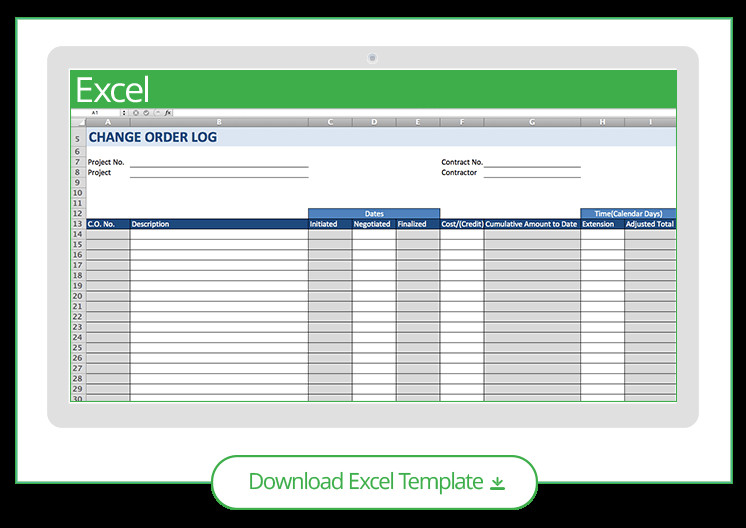Click the C.O. No. column heading

pos(108,224)
